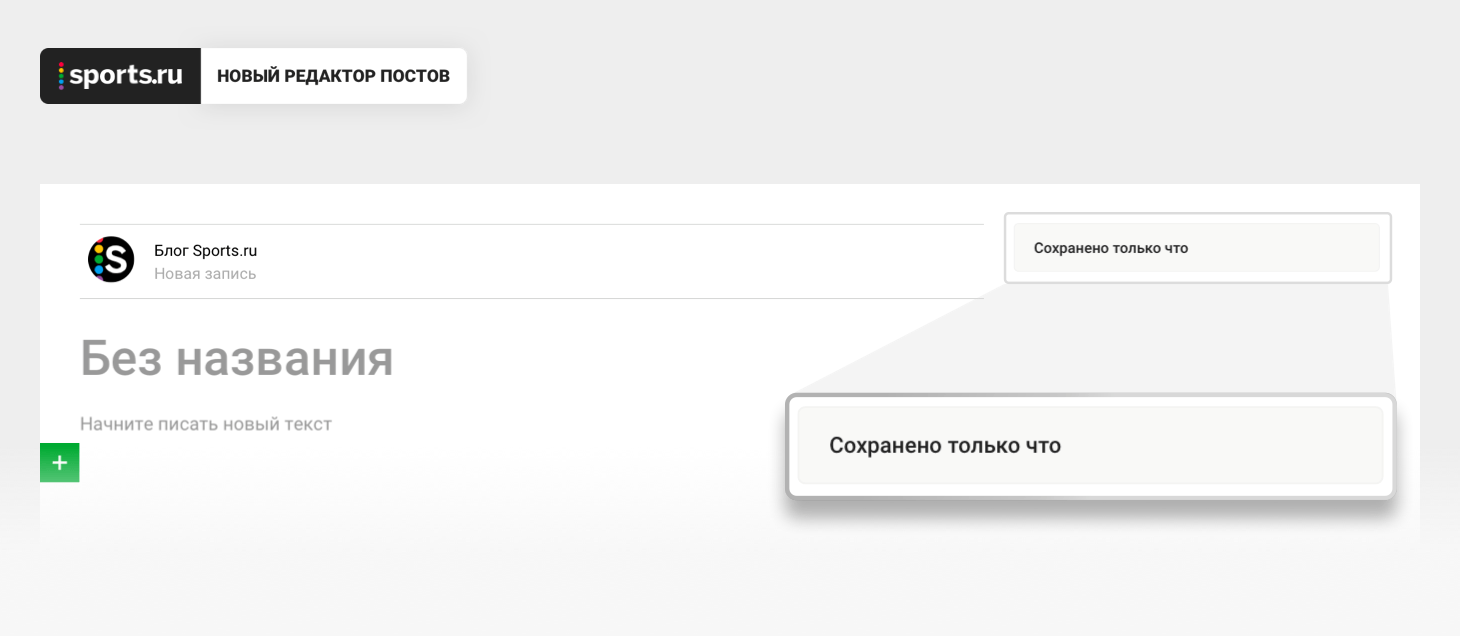
Task: Click the black circle S logo
Action: tap(111, 260)
